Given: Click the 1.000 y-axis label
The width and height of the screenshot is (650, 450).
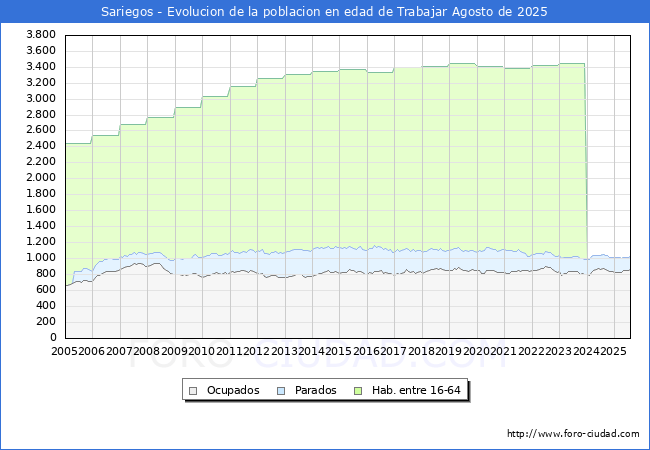Looking at the screenshot, I should [x=40, y=257].
